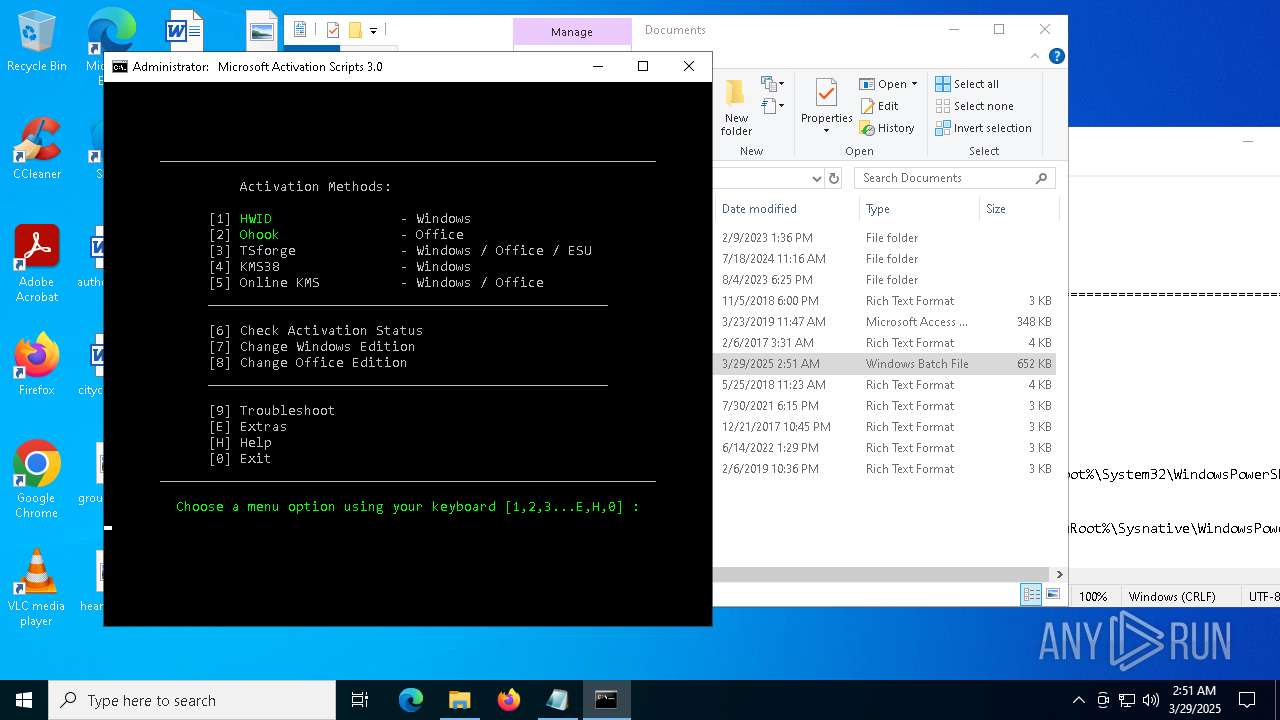This screenshot has width=1280, height=720.
Task: Click the volume icon in system tray
Action: (1150, 700)
